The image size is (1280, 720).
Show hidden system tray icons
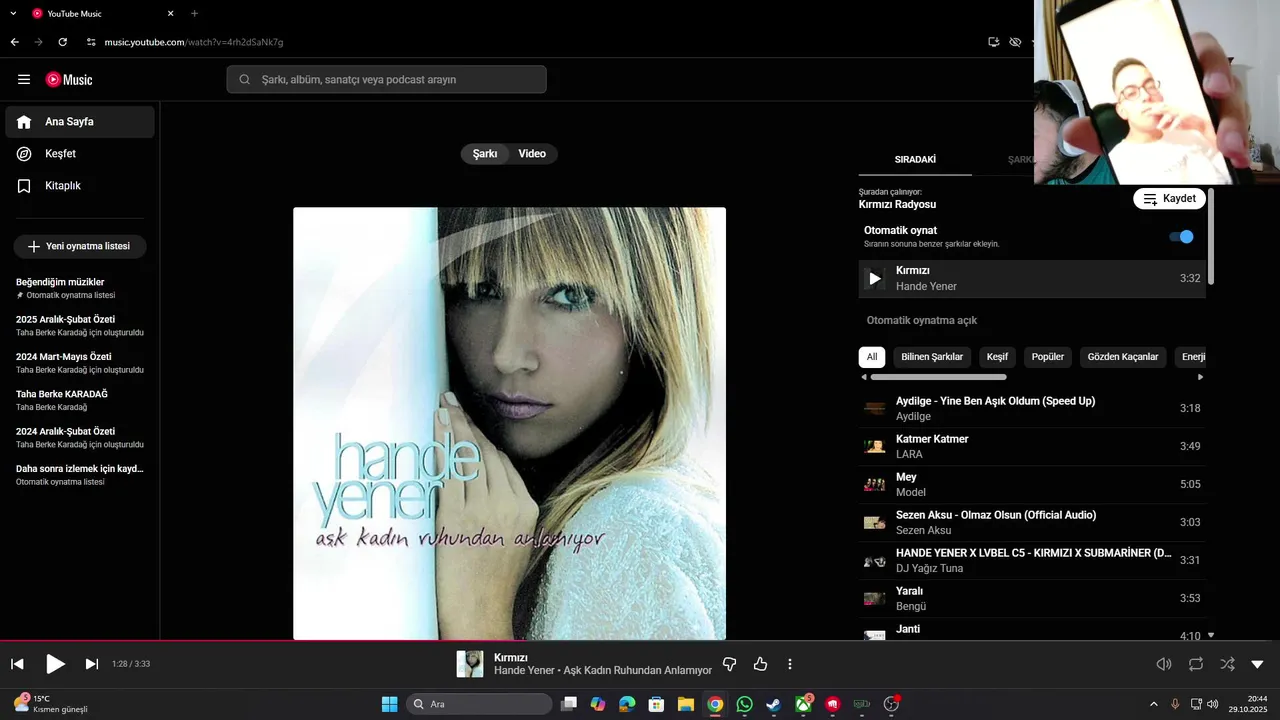point(1153,704)
